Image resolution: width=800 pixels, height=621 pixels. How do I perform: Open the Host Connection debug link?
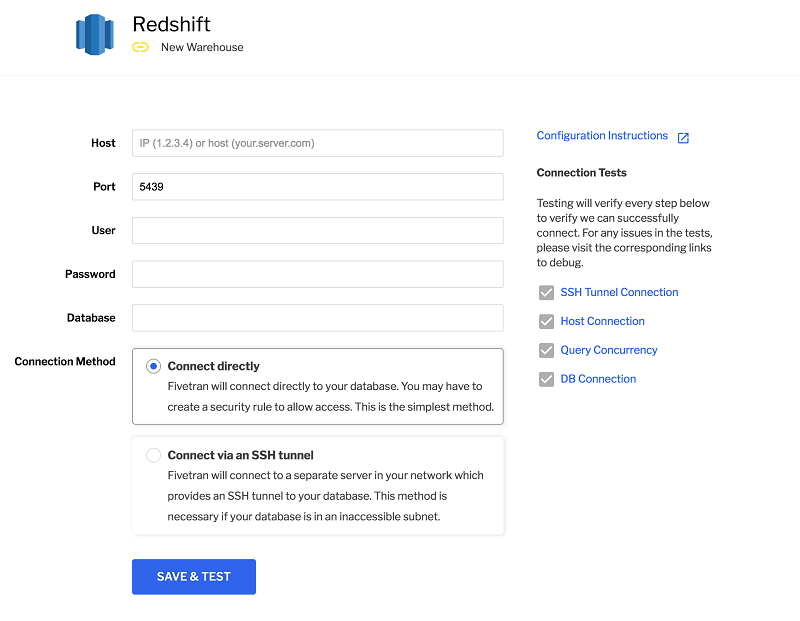point(603,321)
